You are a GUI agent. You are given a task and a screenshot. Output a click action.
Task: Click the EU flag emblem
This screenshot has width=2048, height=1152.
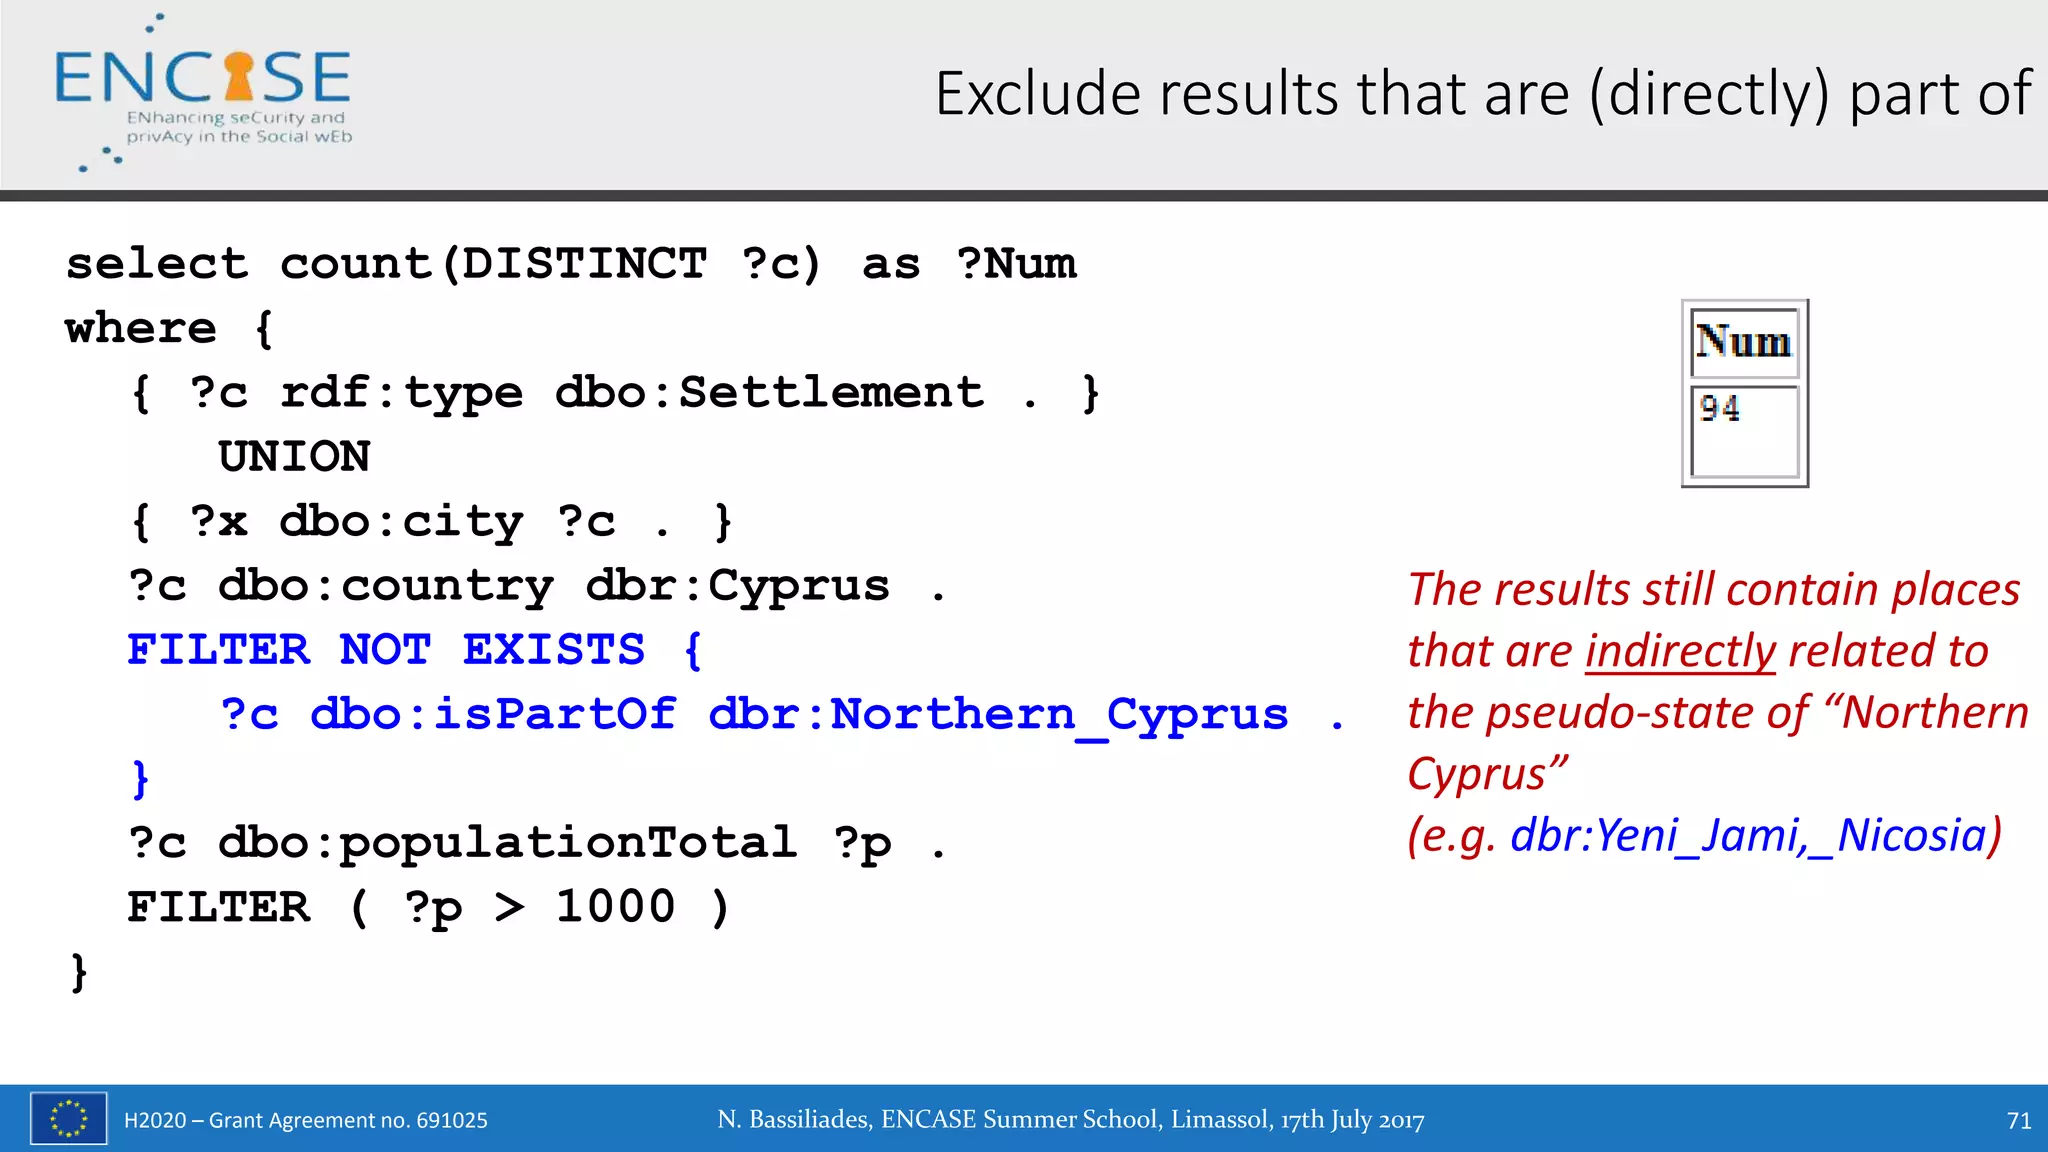point(68,1118)
